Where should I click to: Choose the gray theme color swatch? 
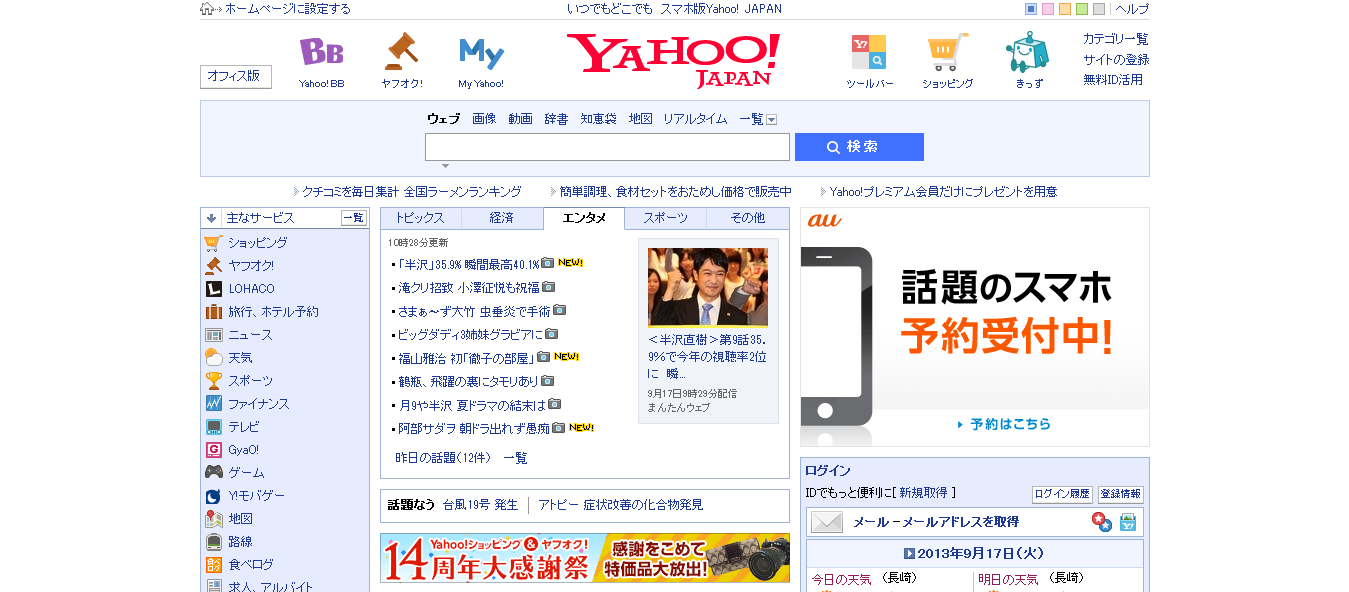tap(1099, 9)
